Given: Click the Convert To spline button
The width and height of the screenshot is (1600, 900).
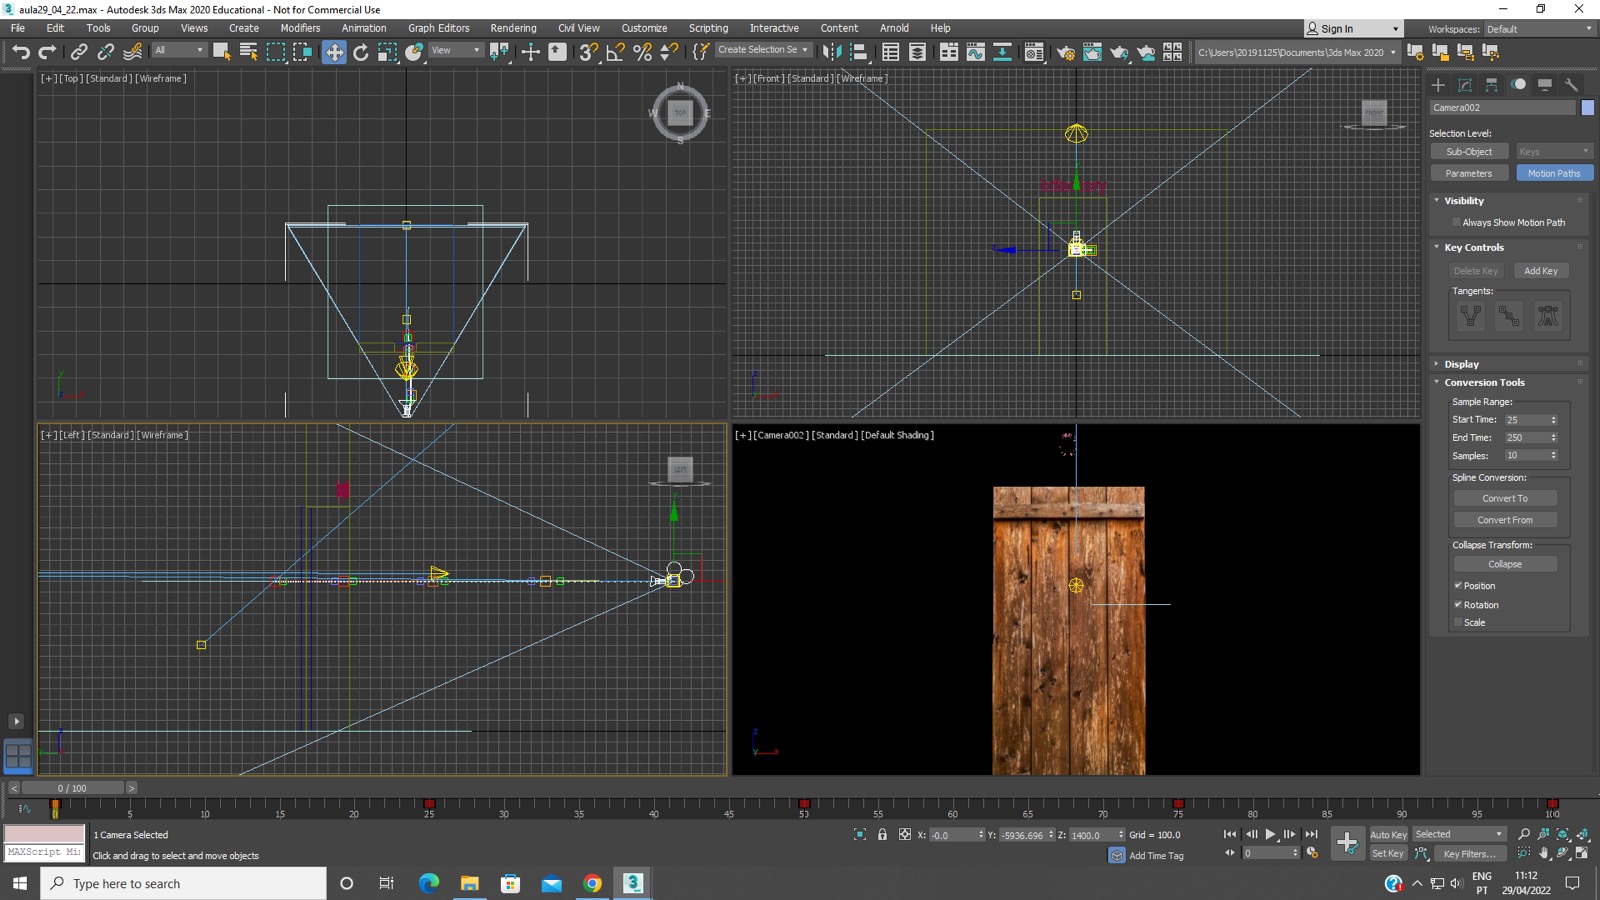Looking at the screenshot, I should point(1505,498).
